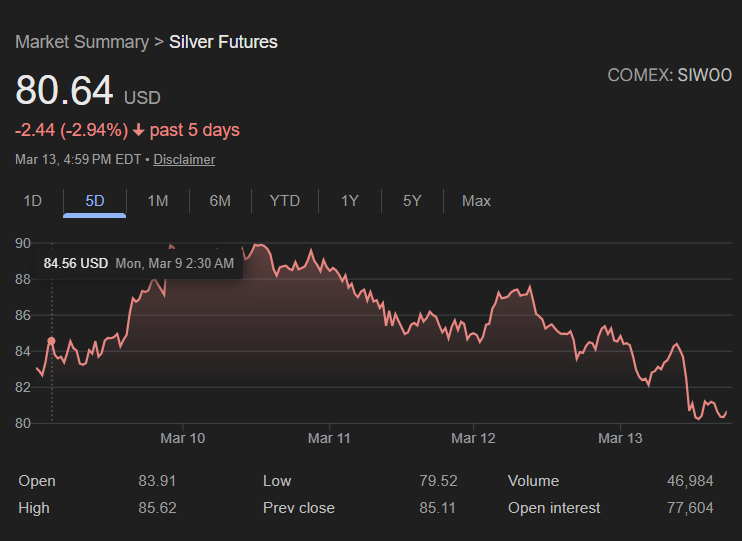Click the Mar 10 axis label
This screenshot has height=541, width=742.
pyautogui.click(x=182, y=438)
